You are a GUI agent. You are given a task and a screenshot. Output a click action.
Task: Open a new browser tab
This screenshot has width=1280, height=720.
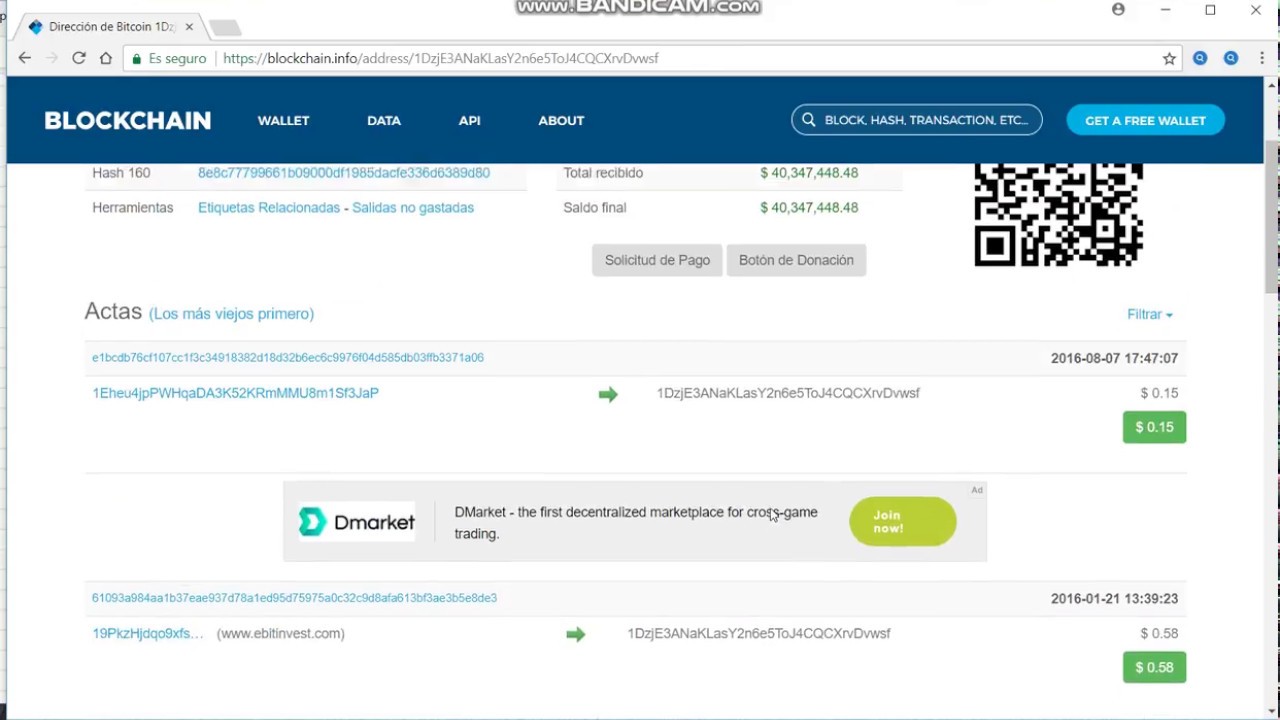[x=225, y=27]
